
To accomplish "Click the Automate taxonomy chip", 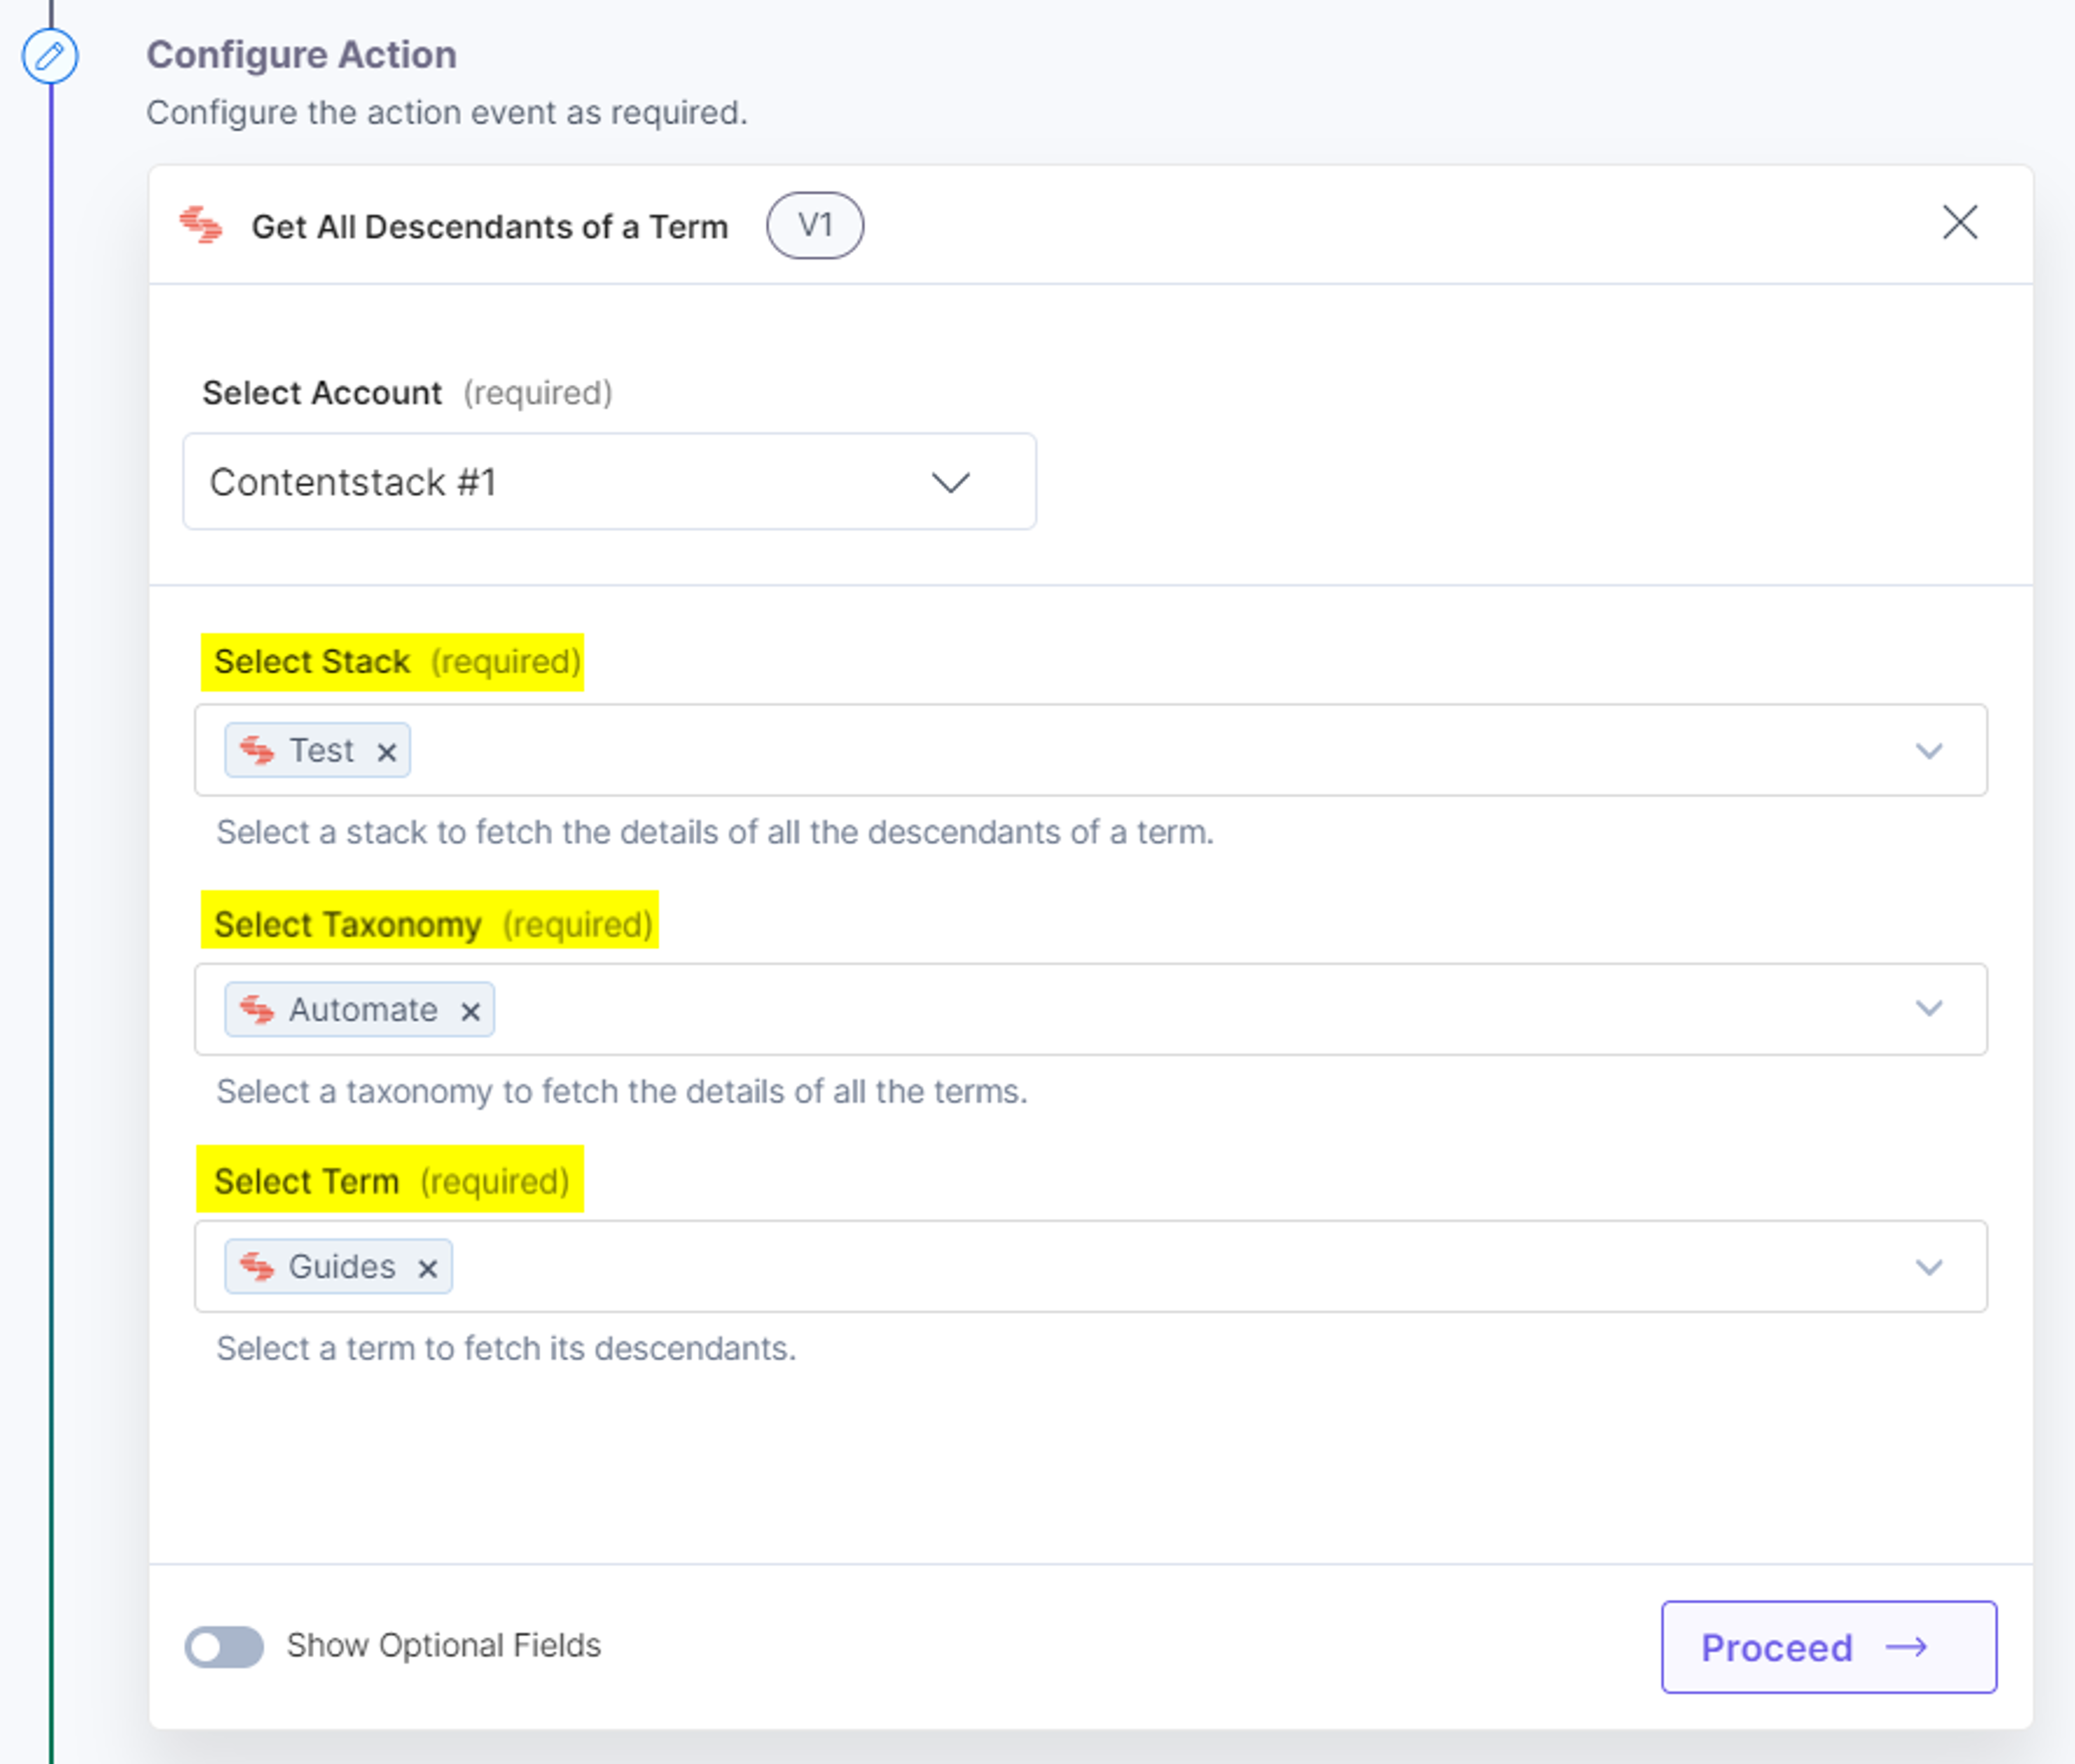I will (x=359, y=1009).
